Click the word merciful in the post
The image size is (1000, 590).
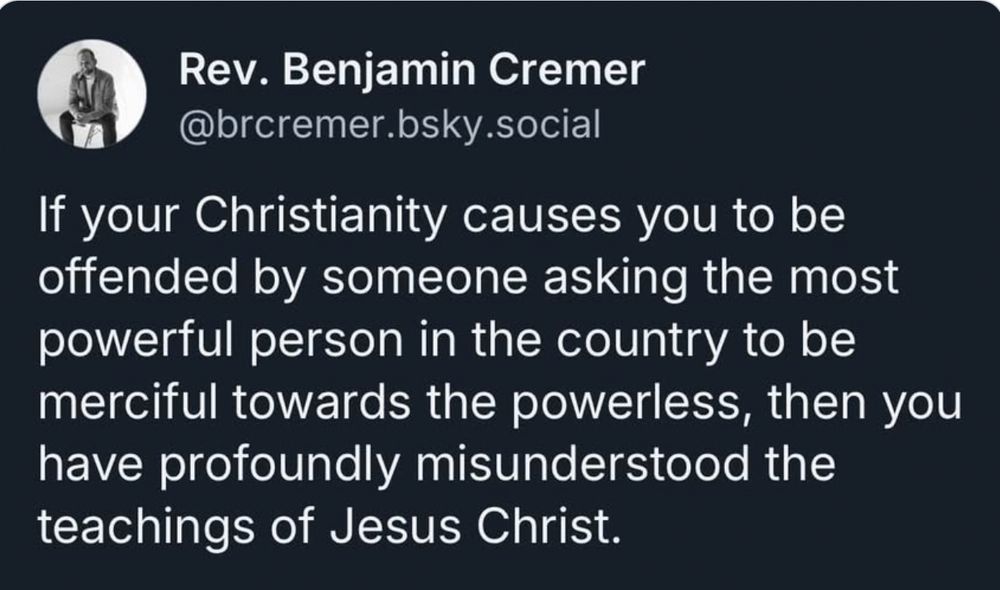129,402
